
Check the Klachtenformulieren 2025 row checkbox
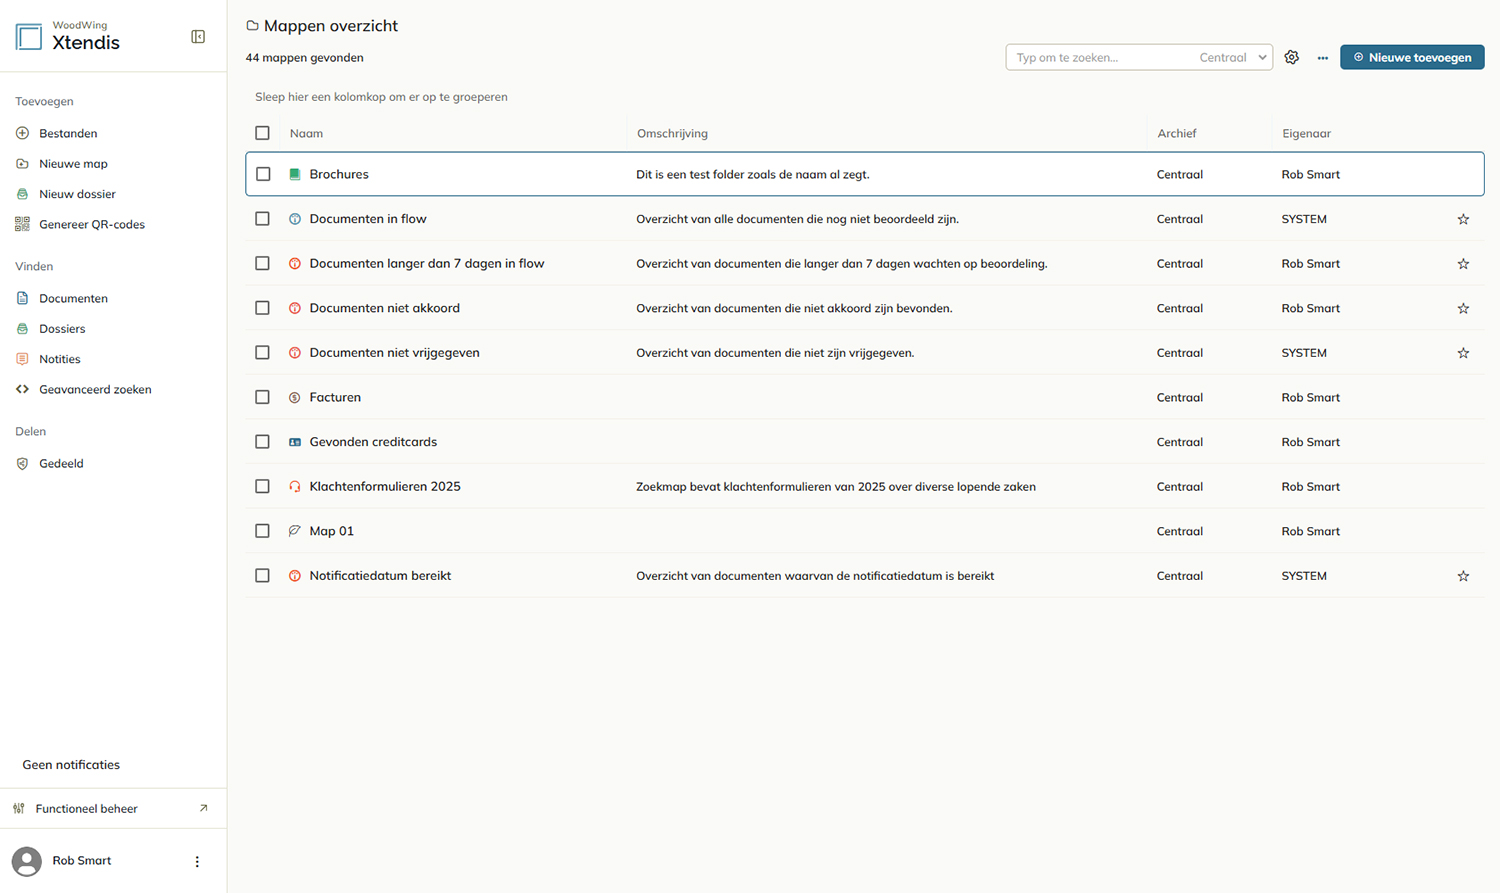coord(262,486)
